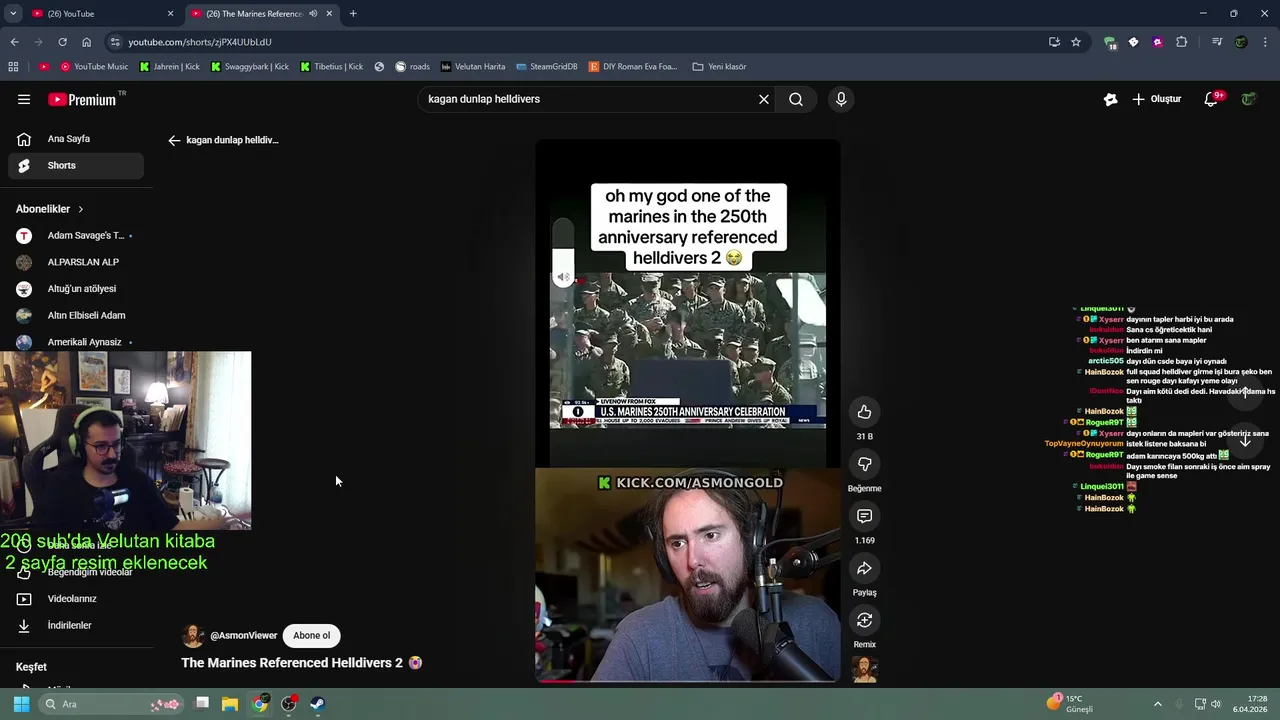The height and width of the screenshot is (720, 1280).
Task: Open the sound thumbnail below Remix
Action: 864,670
